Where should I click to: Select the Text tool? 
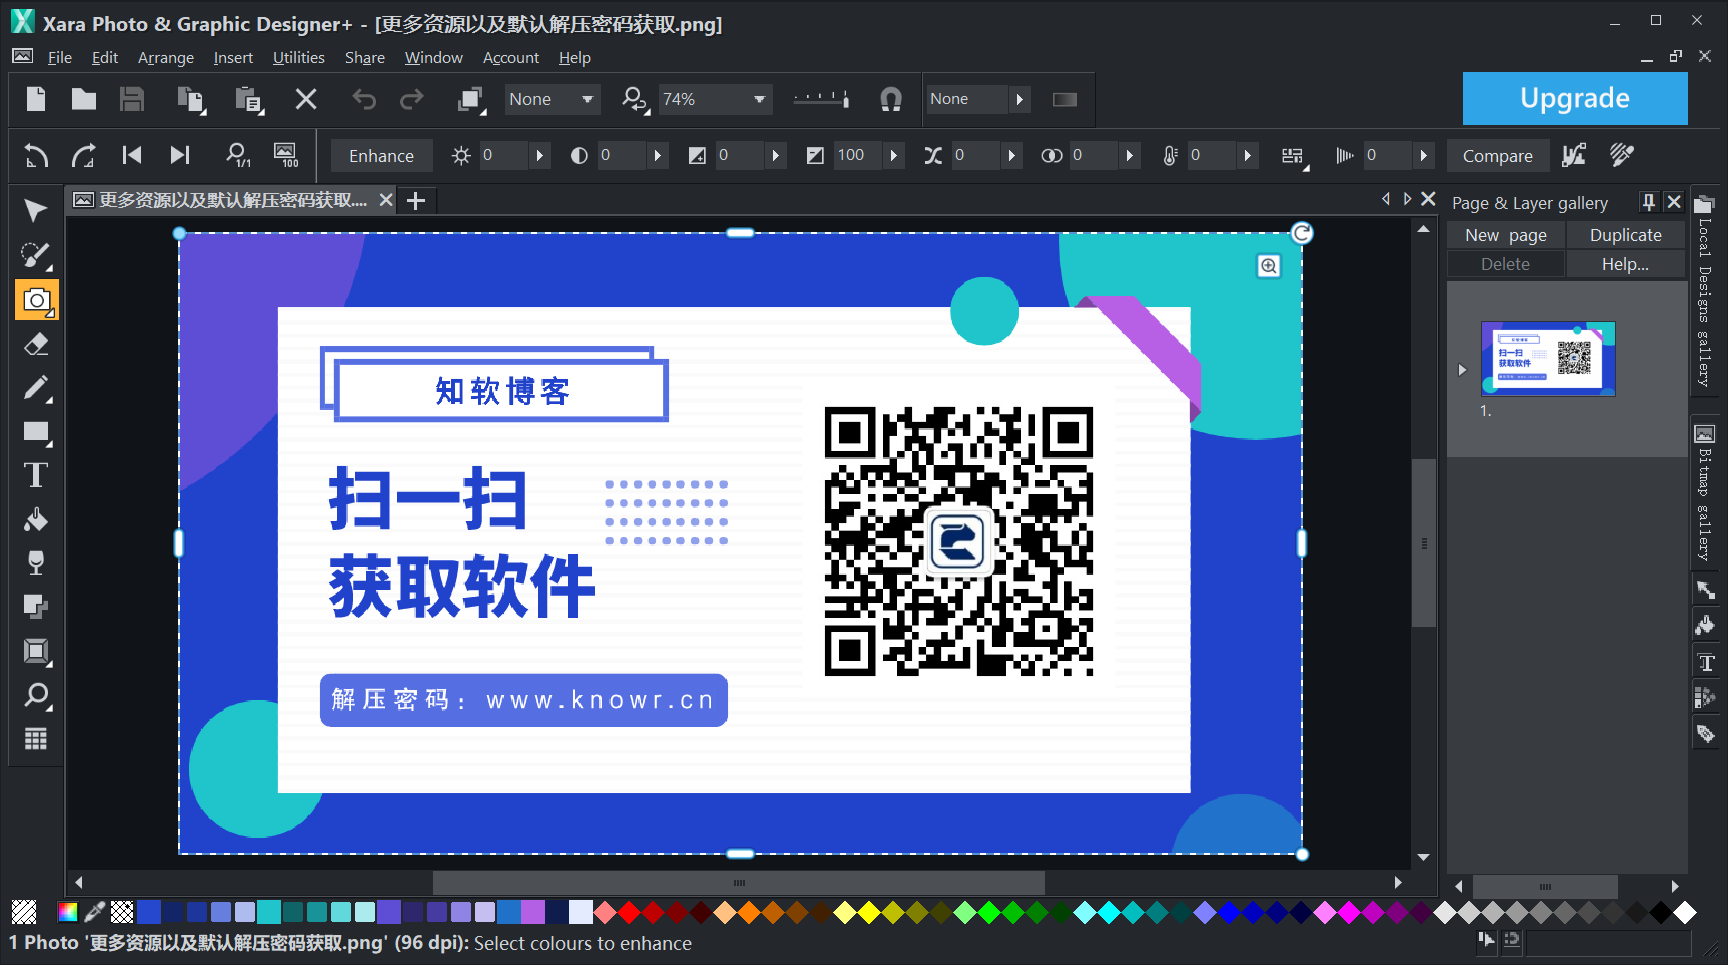point(36,475)
